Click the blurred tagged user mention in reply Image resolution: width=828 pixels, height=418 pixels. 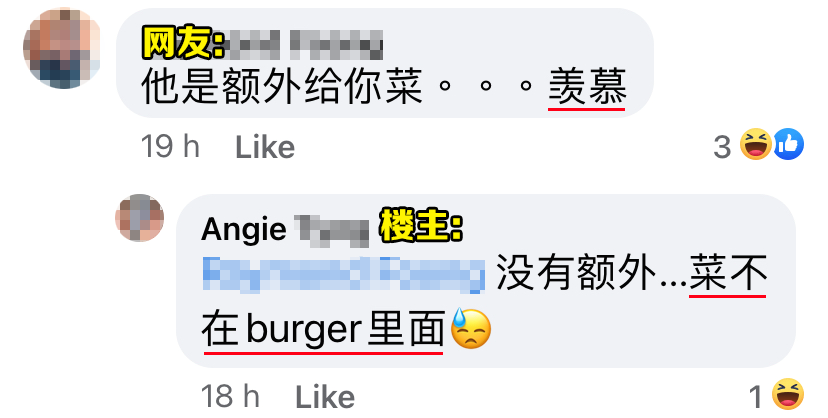344,274
